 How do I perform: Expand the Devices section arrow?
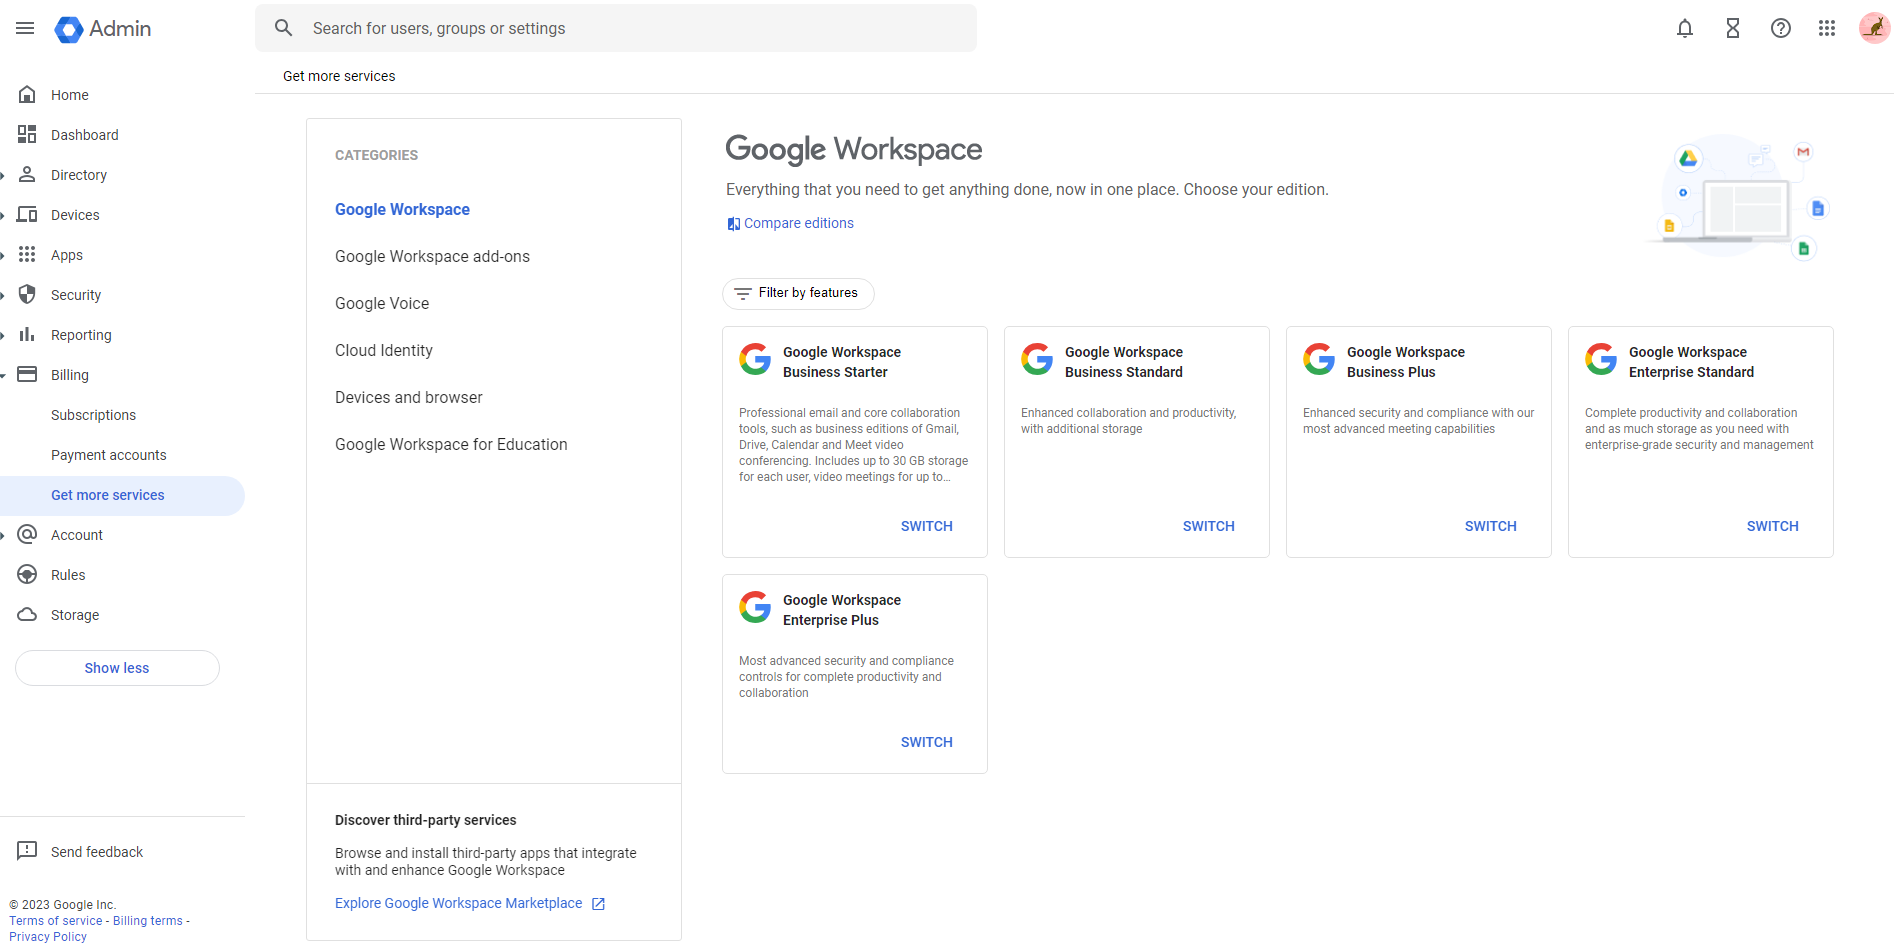pyautogui.click(x=3, y=215)
